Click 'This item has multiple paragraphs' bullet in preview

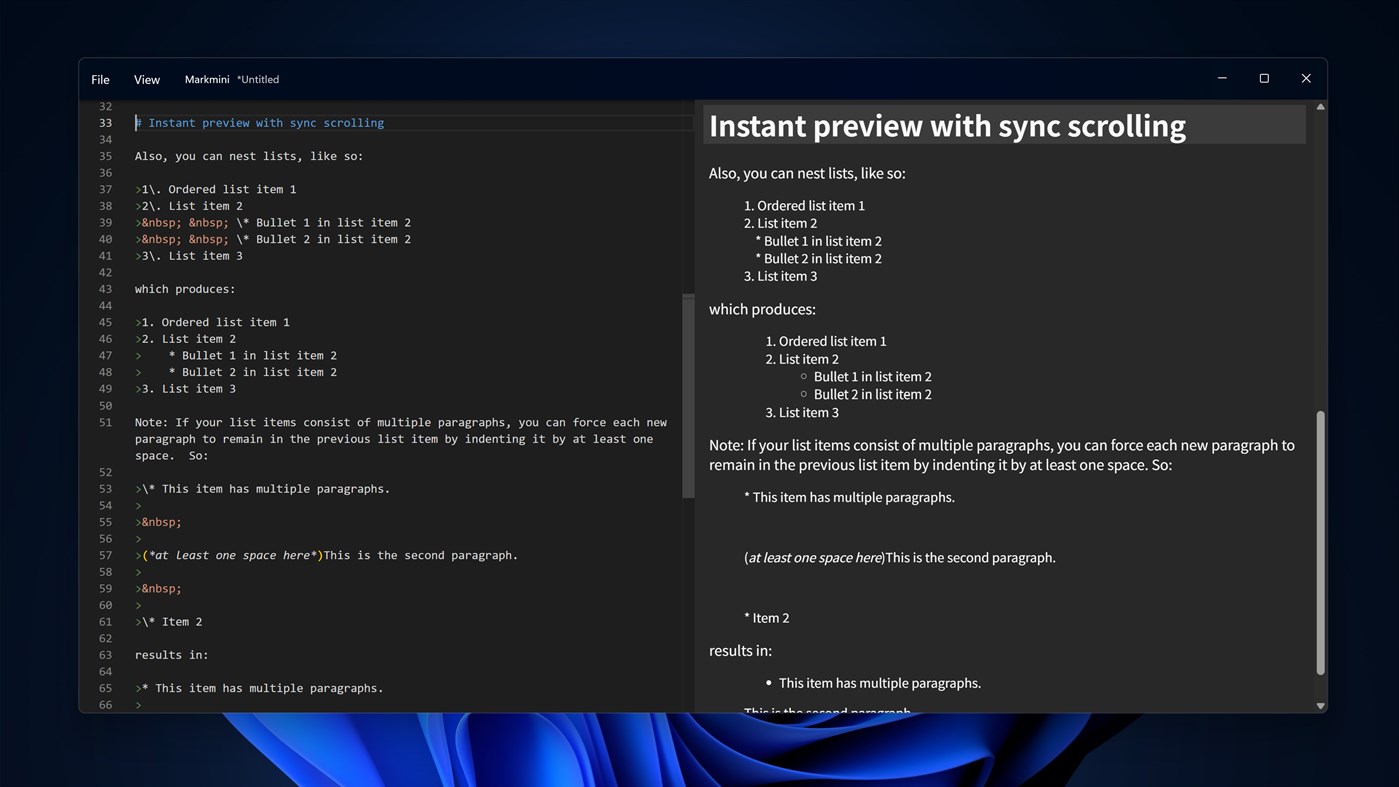click(879, 683)
